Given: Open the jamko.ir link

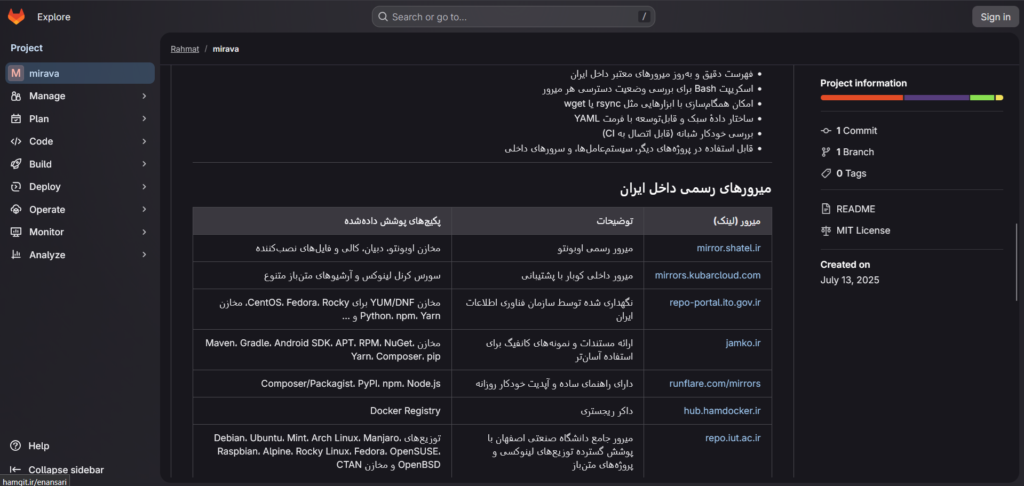Looking at the screenshot, I should pos(743,343).
